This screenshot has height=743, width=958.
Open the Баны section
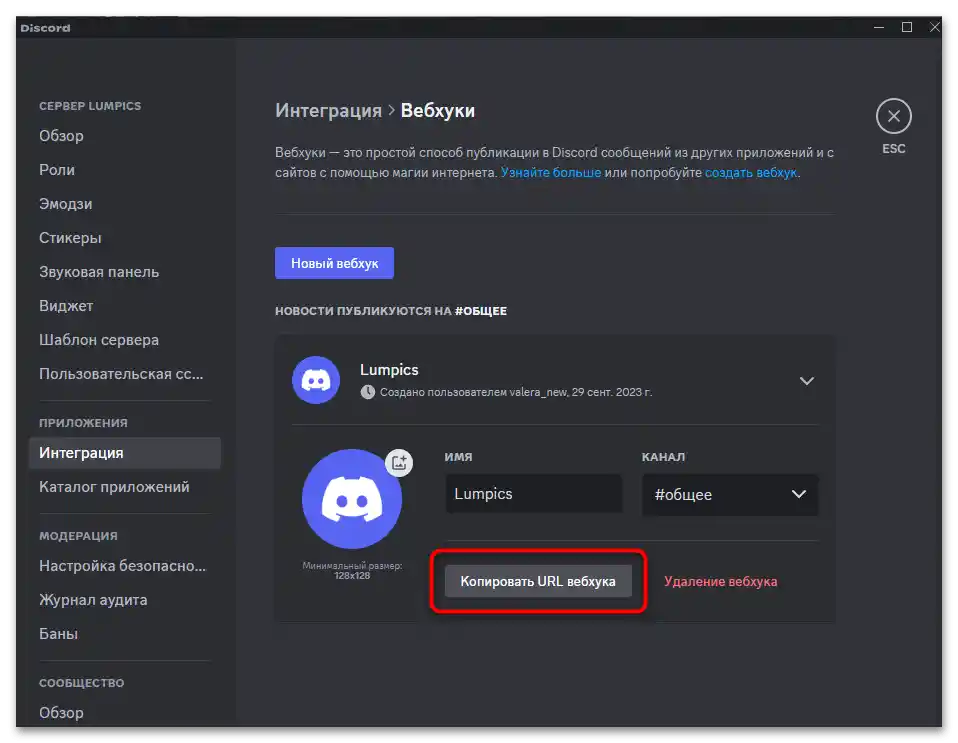(58, 634)
